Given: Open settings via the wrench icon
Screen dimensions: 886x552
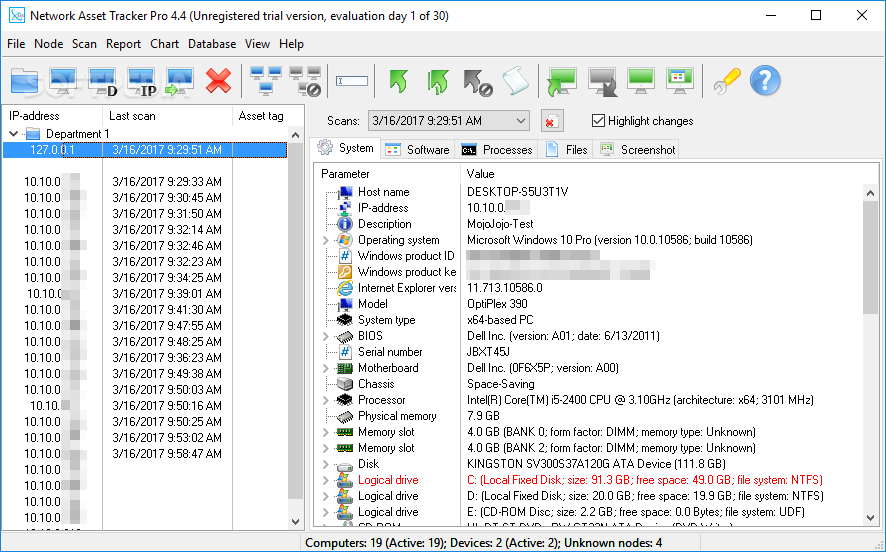Looking at the screenshot, I should [x=727, y=81].
